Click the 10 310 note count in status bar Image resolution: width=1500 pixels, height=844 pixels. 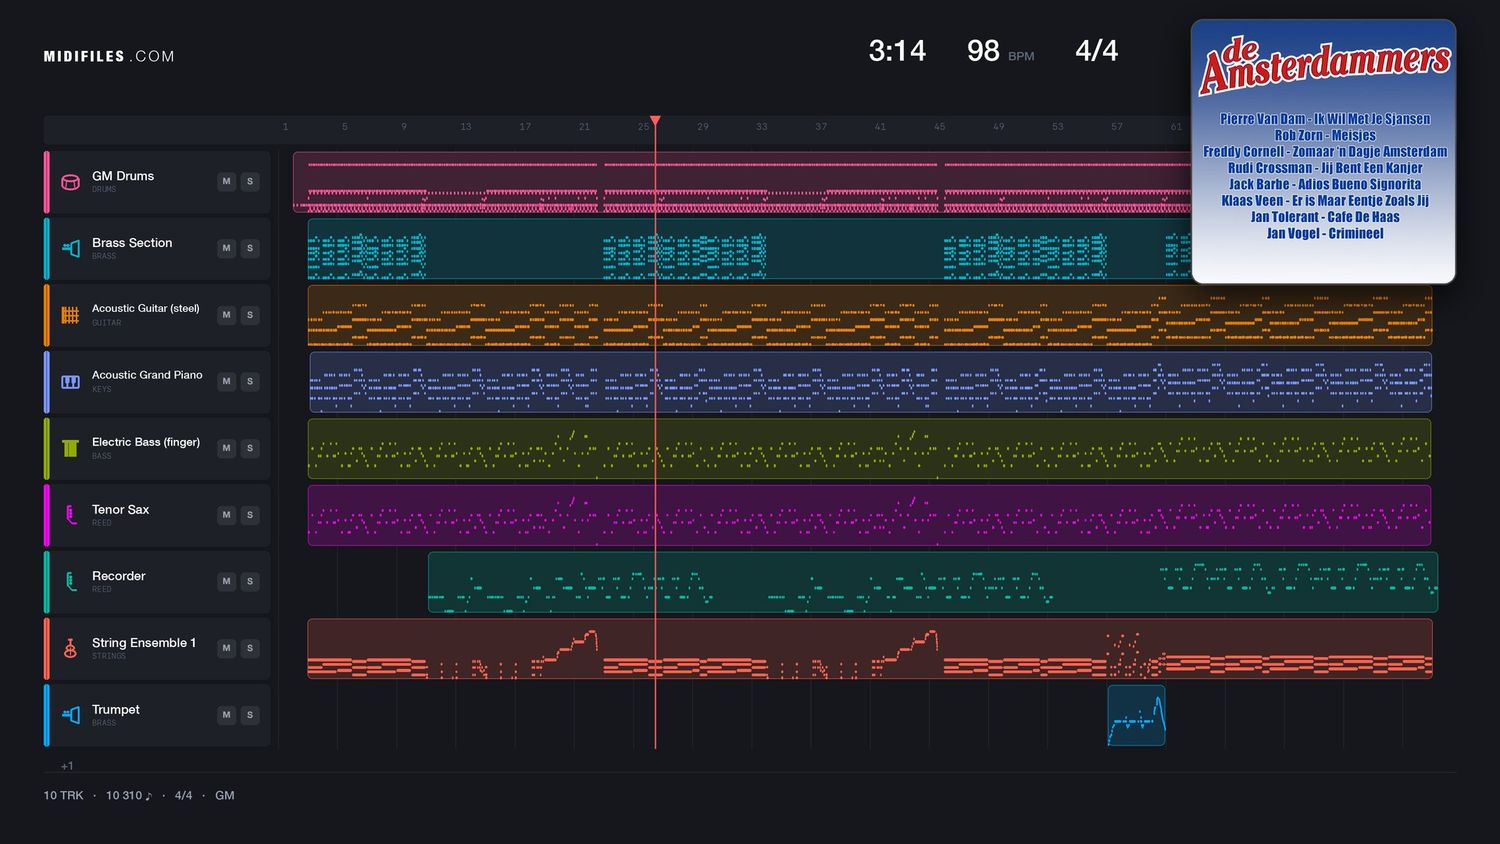[129, 796]
